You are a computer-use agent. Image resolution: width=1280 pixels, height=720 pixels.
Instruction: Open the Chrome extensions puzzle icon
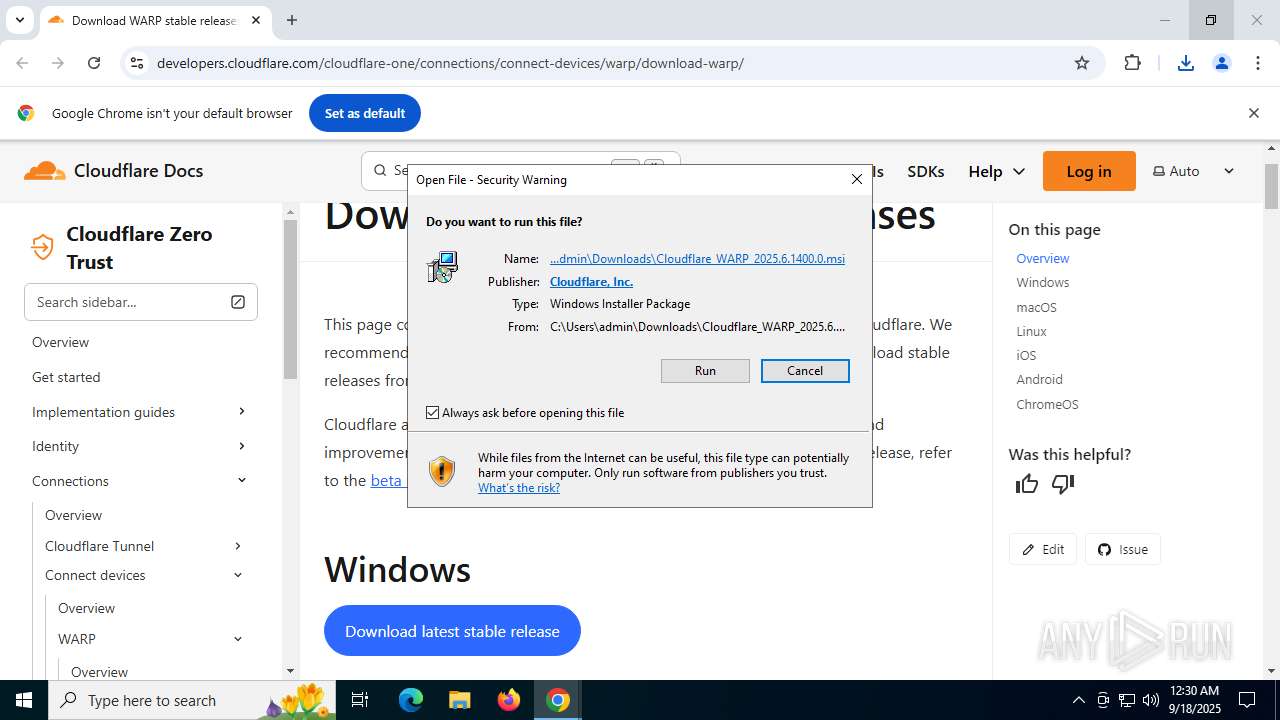[1132, 63]
